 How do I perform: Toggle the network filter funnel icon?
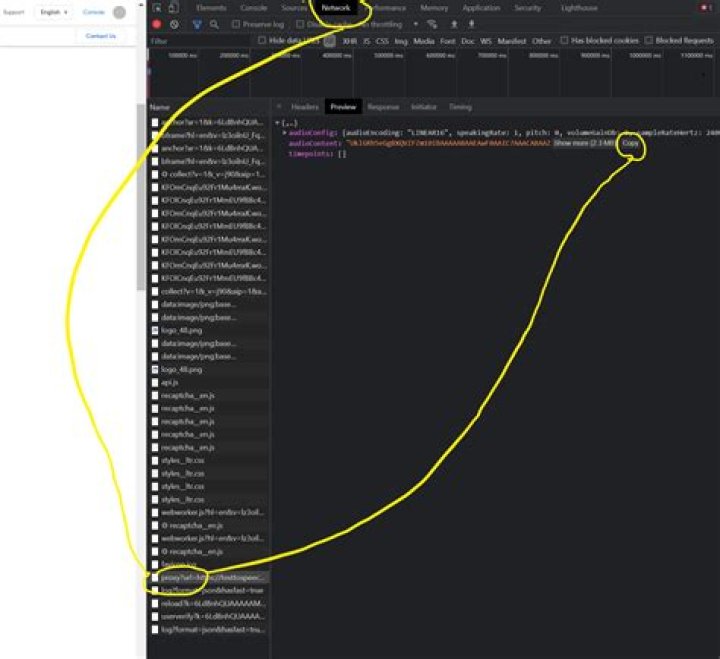[x=197, y=24]
